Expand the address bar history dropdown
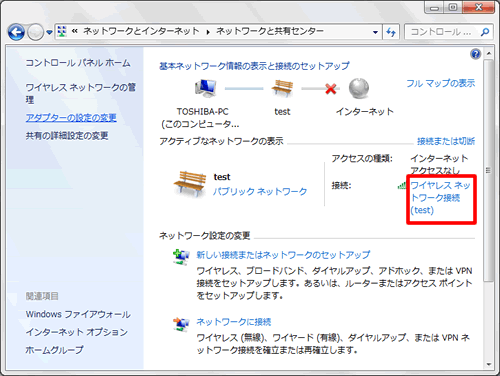The height and width of the screenshot is (376, 500). [375, 32]
